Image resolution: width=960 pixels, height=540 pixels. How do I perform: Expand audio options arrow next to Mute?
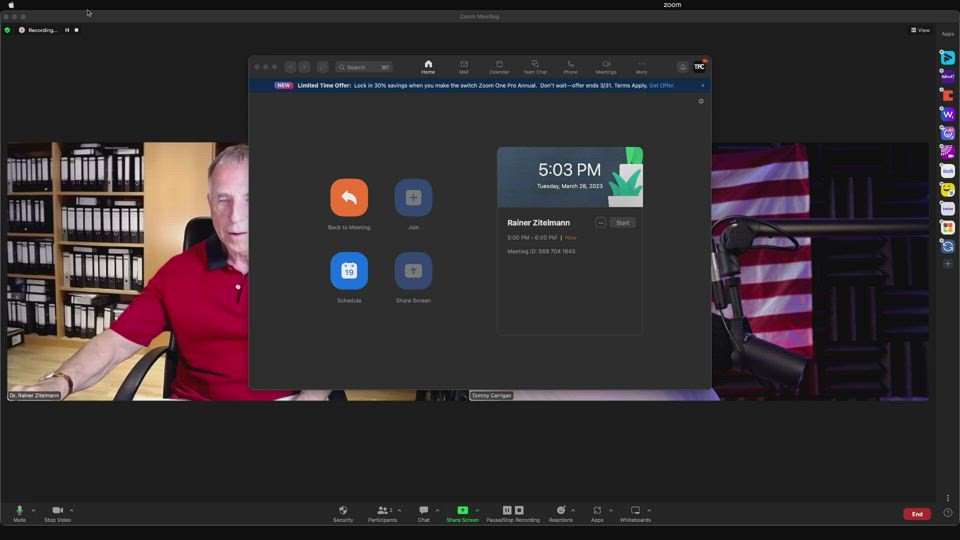(33, 510)
